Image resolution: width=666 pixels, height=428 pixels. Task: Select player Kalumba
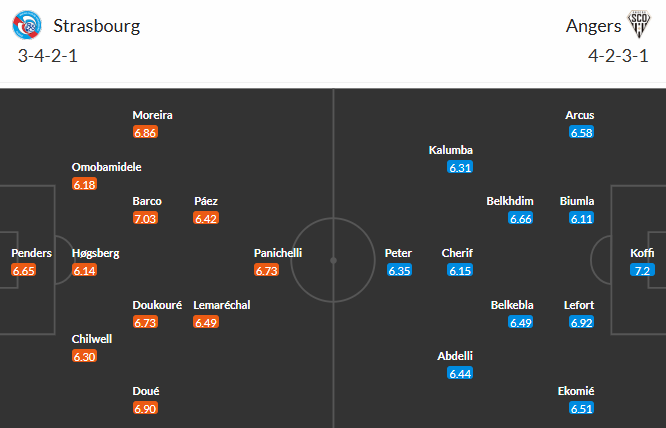click(450, 150)
